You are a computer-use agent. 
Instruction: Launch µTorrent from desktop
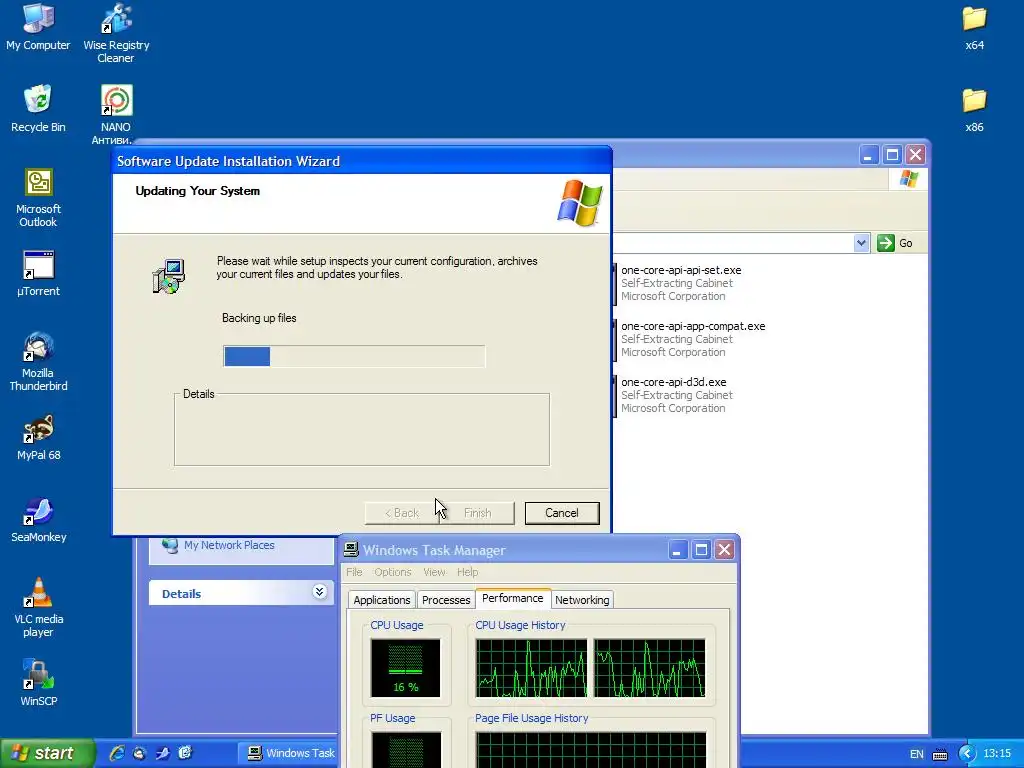[x=38, y=274]
